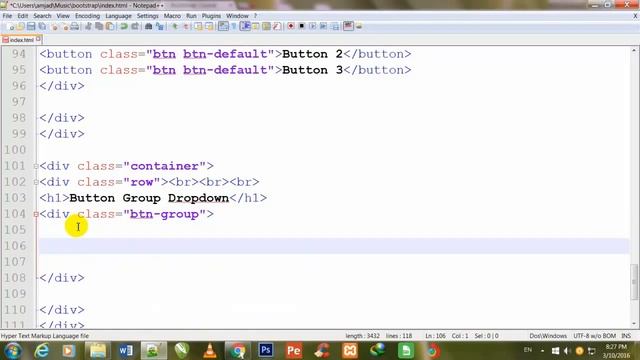Click the volume speaker icon in the tray
640x360 pixels.
pyautogui.click(x=567, y=351)
